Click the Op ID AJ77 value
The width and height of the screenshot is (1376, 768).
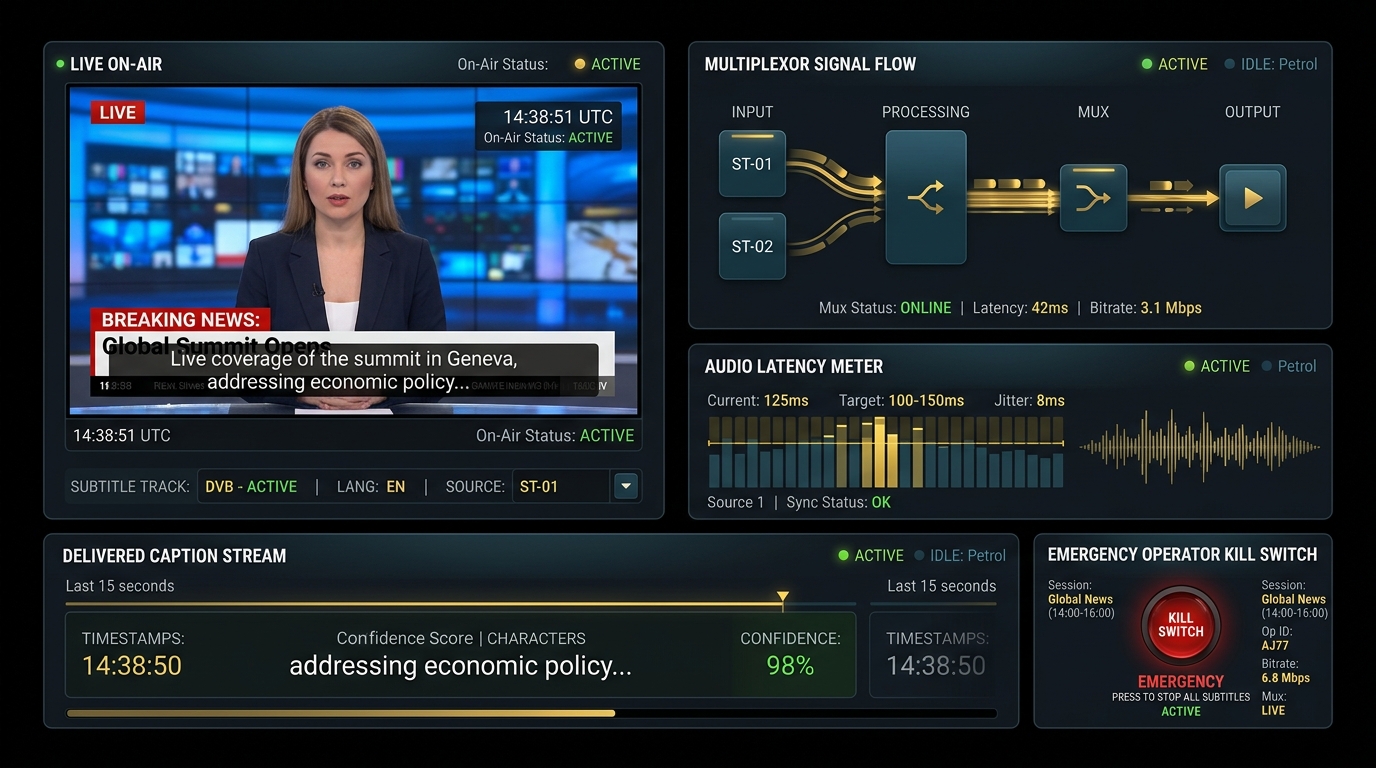[1275, 646]
